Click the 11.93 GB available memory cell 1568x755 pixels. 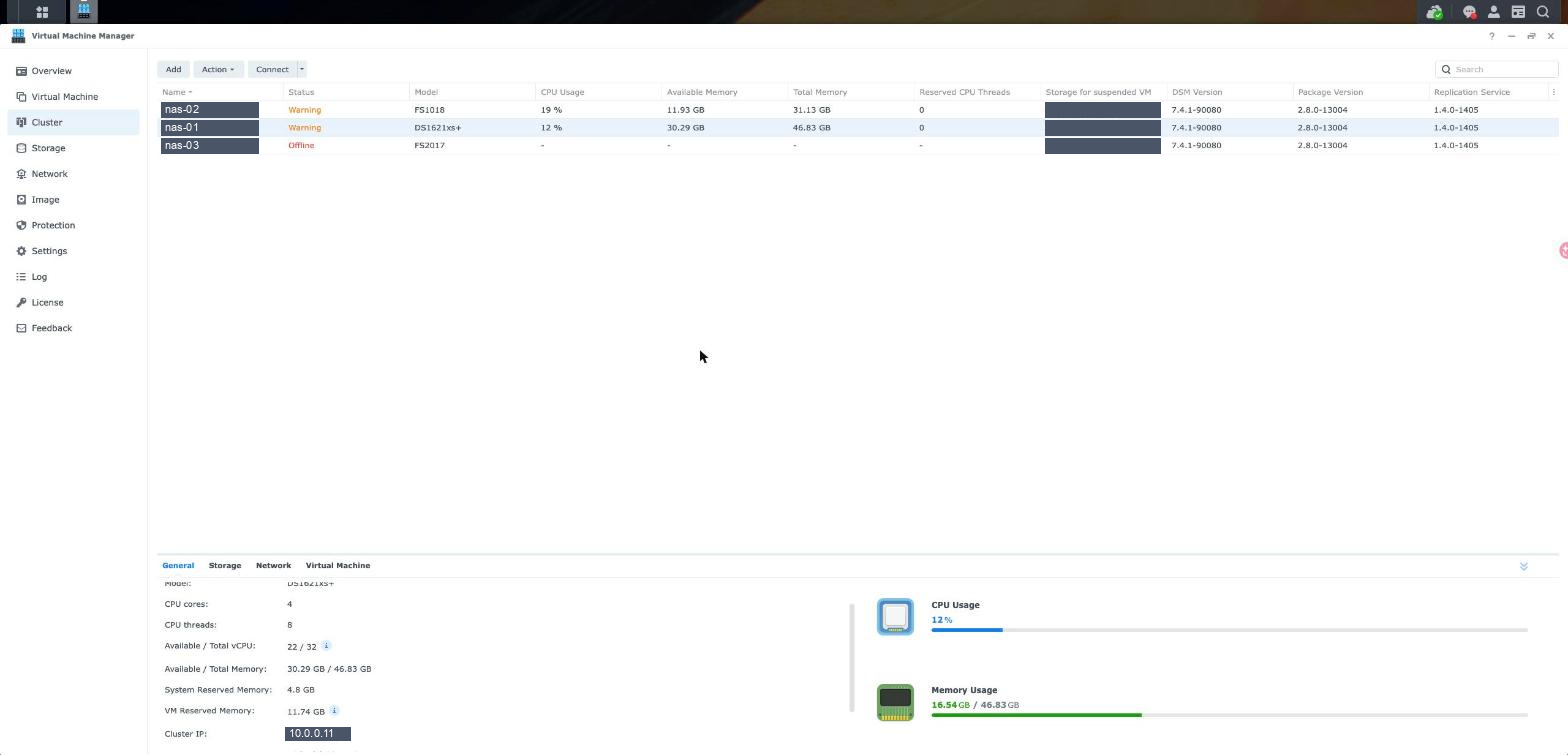(685, 110)
